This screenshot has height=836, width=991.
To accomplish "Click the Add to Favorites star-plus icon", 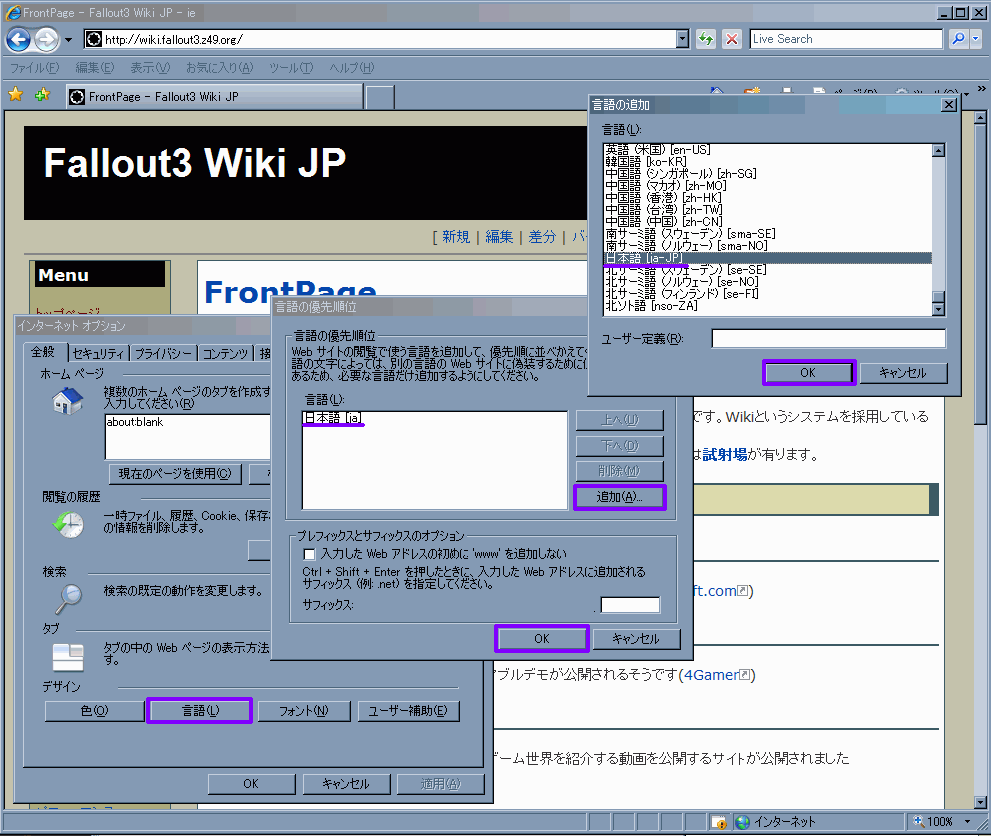I will coord(42,95).
